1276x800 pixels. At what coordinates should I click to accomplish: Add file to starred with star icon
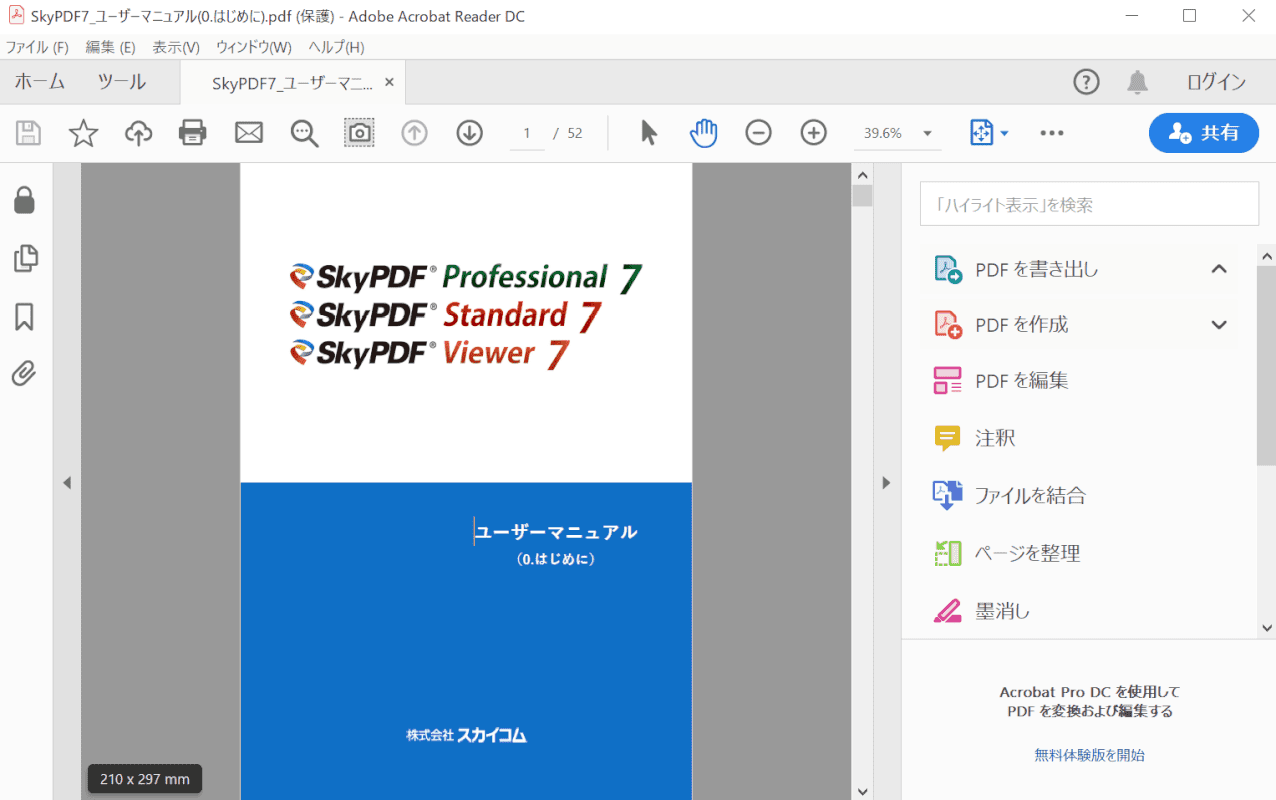coord(83,133)
